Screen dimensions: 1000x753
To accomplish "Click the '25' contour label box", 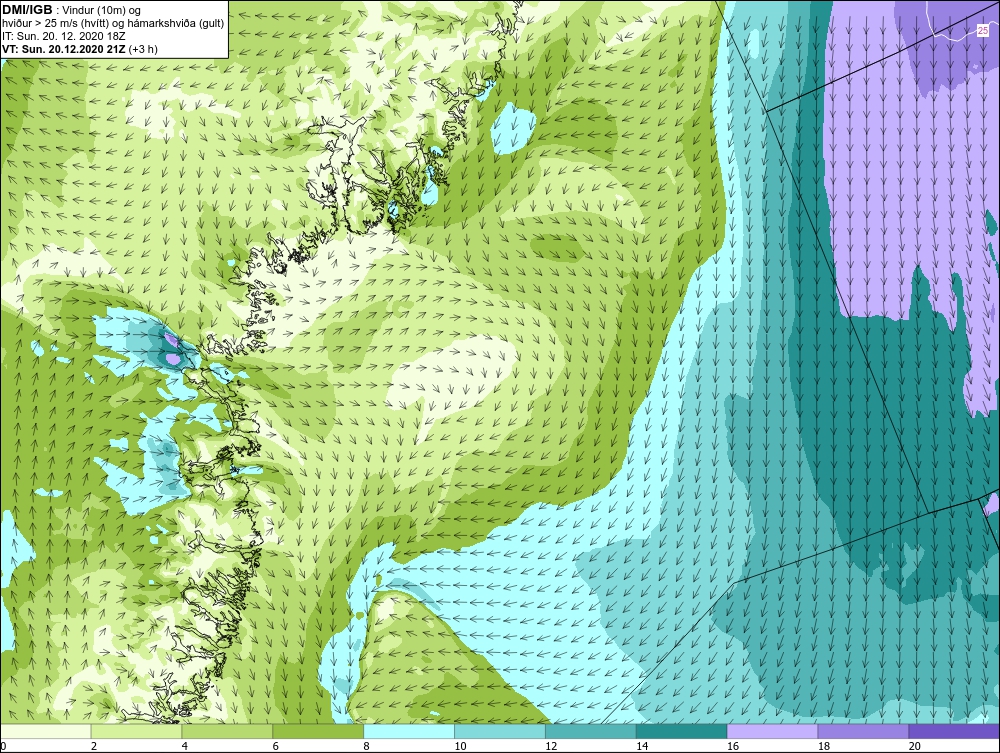I will [x=982, y=29].
